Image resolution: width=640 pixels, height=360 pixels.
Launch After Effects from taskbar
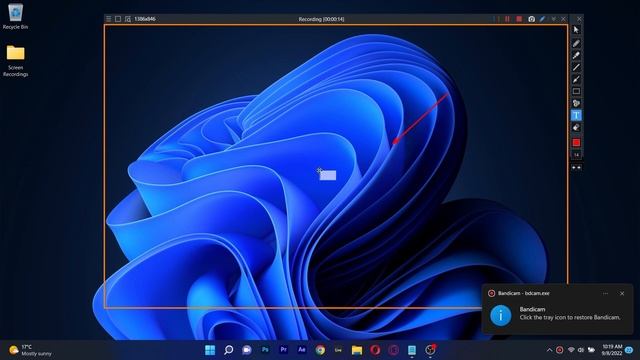coord(302,350)
